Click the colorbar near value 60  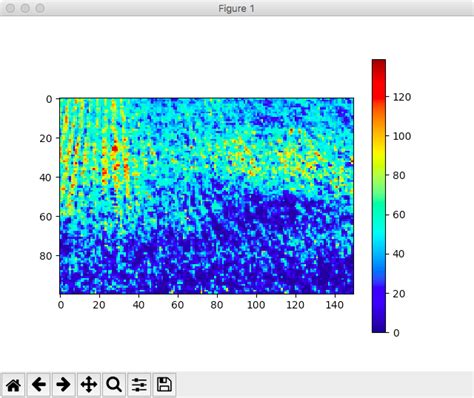(379, 215)
